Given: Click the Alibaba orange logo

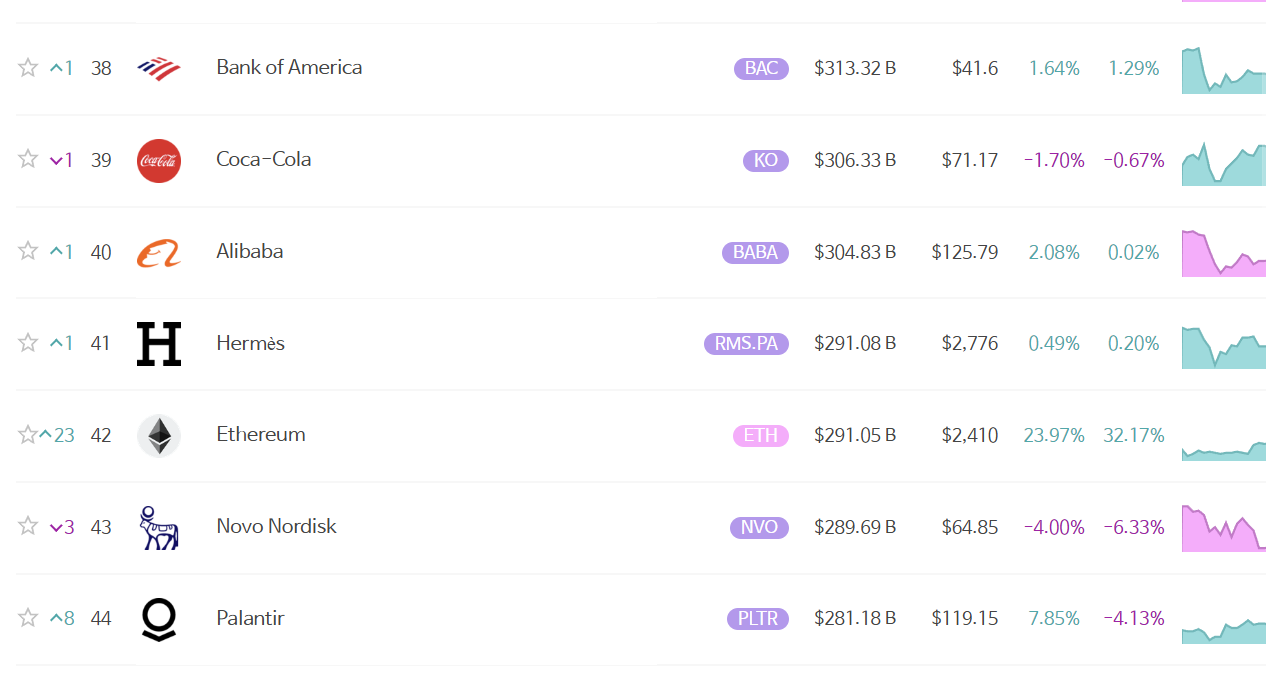Looking at the screenshot, I should (158, 252).
